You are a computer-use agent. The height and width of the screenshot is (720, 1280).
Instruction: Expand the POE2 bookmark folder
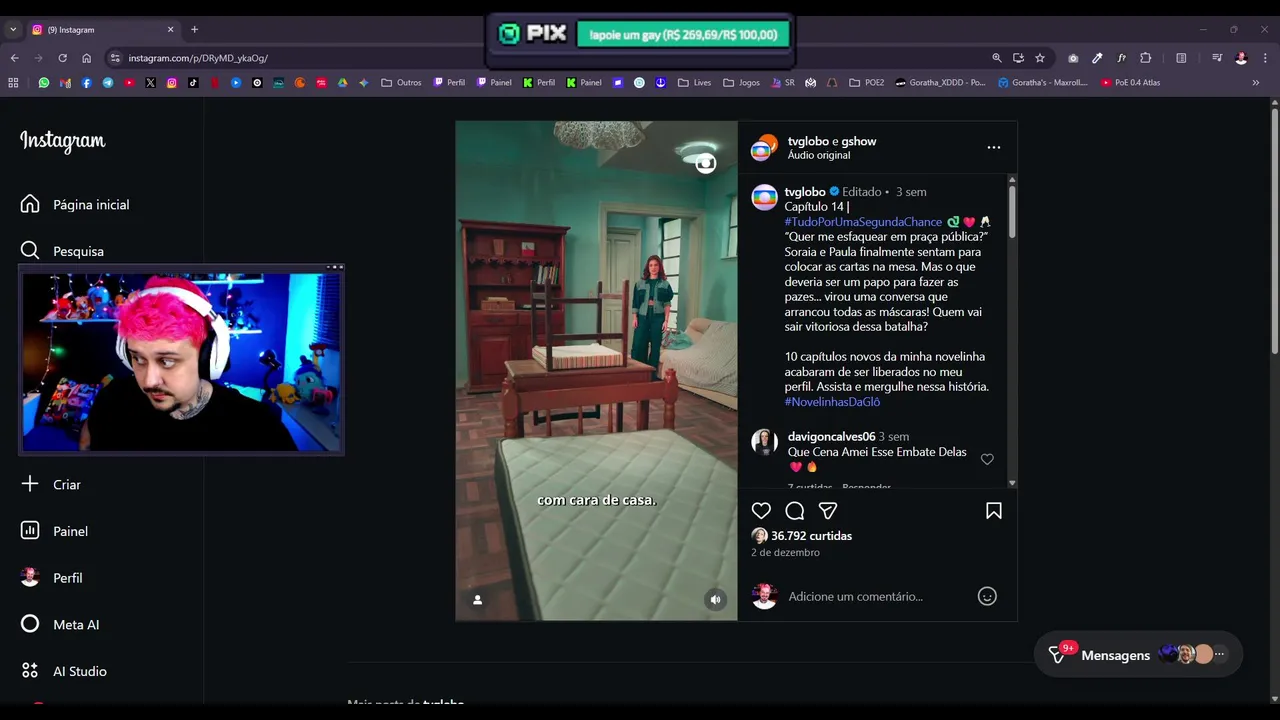click(x=867, y=83)
